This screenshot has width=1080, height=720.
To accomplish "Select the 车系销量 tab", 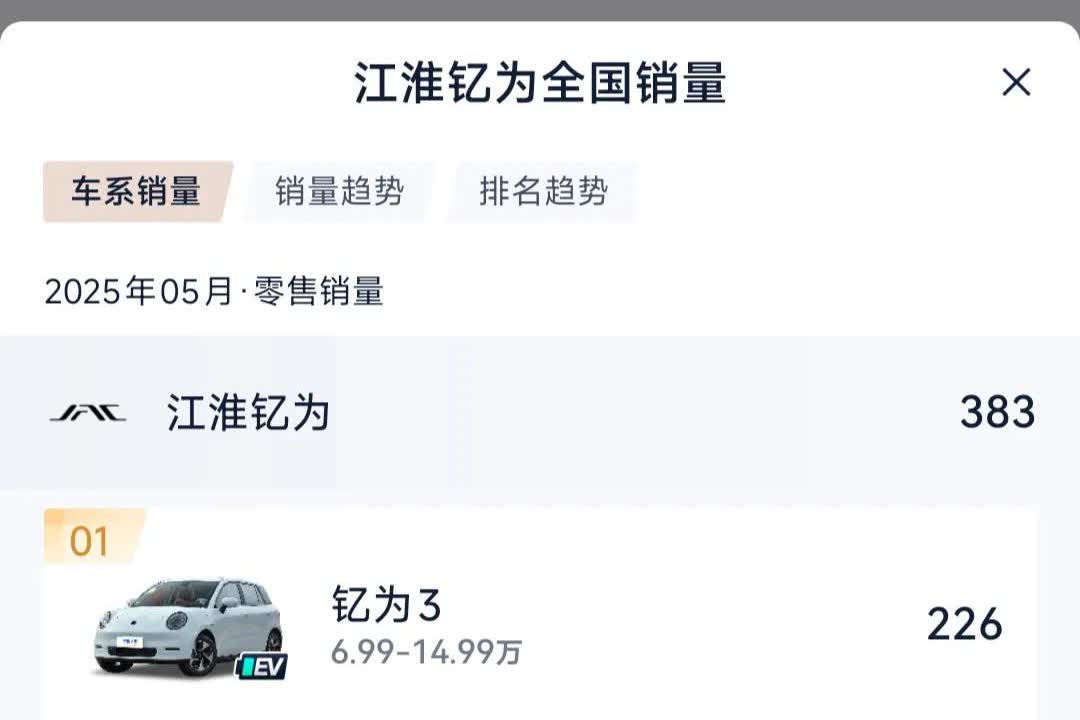I will (x=137, y=192).
